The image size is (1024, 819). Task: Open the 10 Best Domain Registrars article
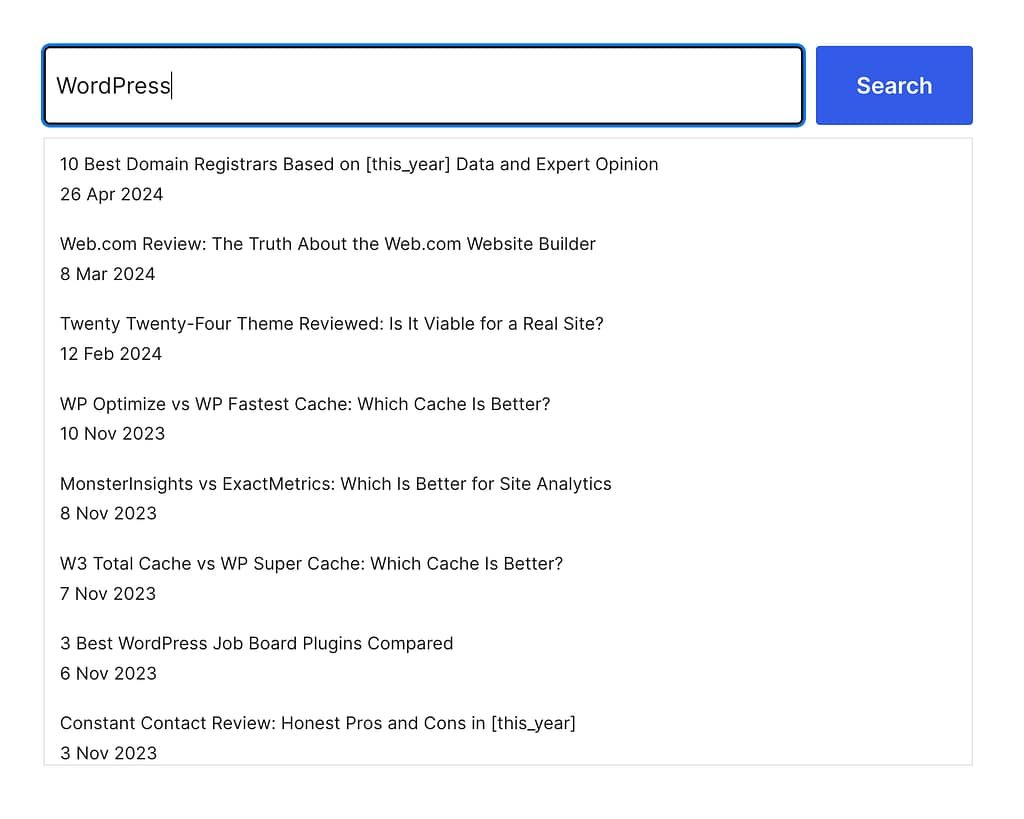tap(359, 164)
